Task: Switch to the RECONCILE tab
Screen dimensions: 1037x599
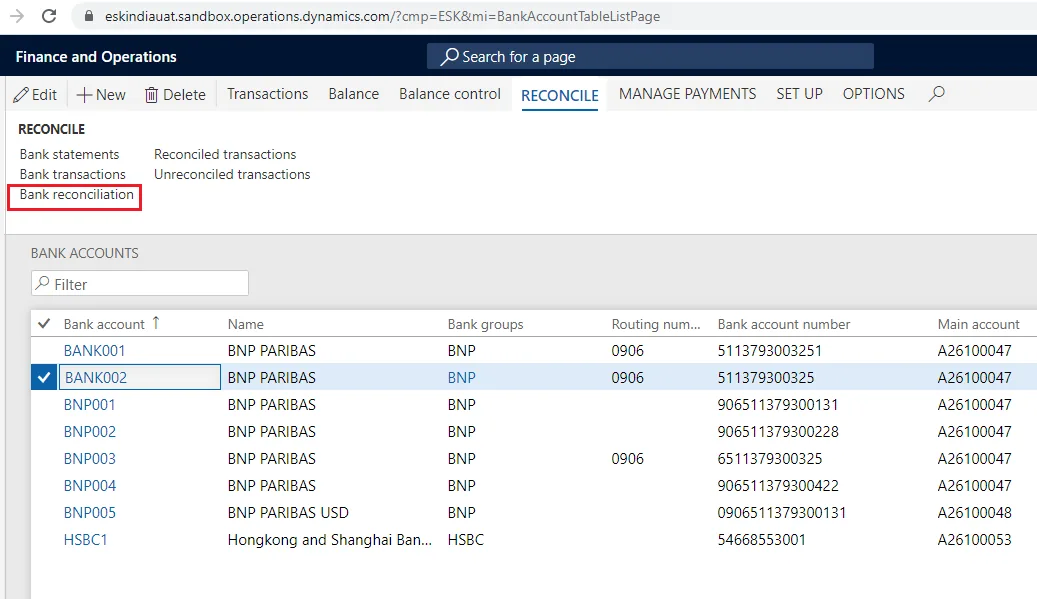Action: 560,95
